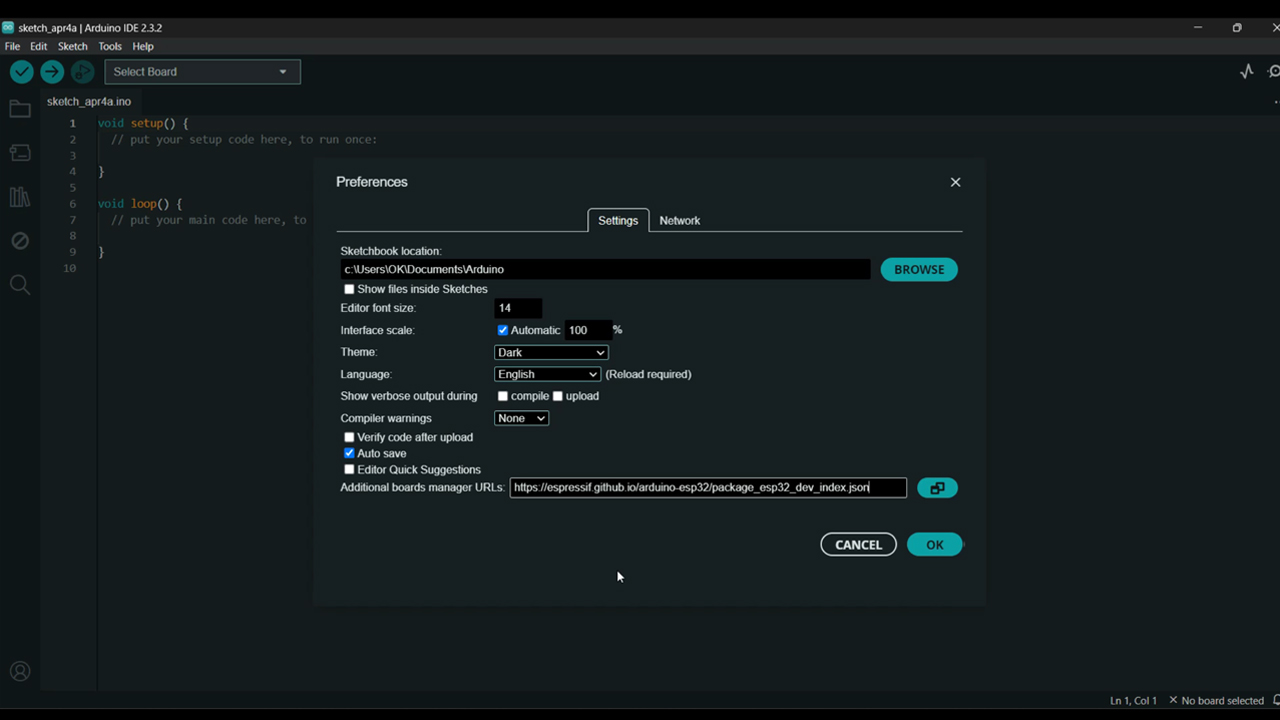
Task: Click No board selected in status bar
Action: click(x=1215, y=701)
